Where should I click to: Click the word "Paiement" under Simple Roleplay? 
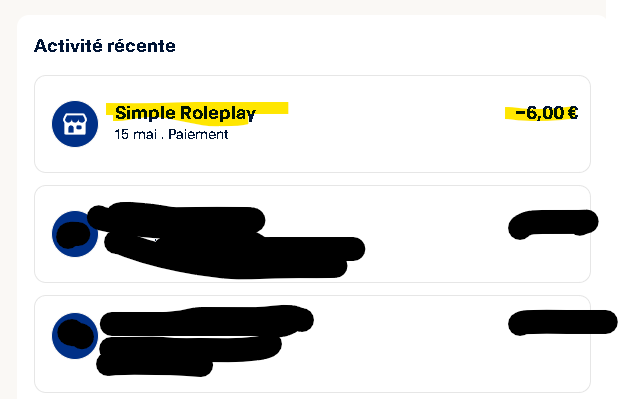click(x=198, y=134)
